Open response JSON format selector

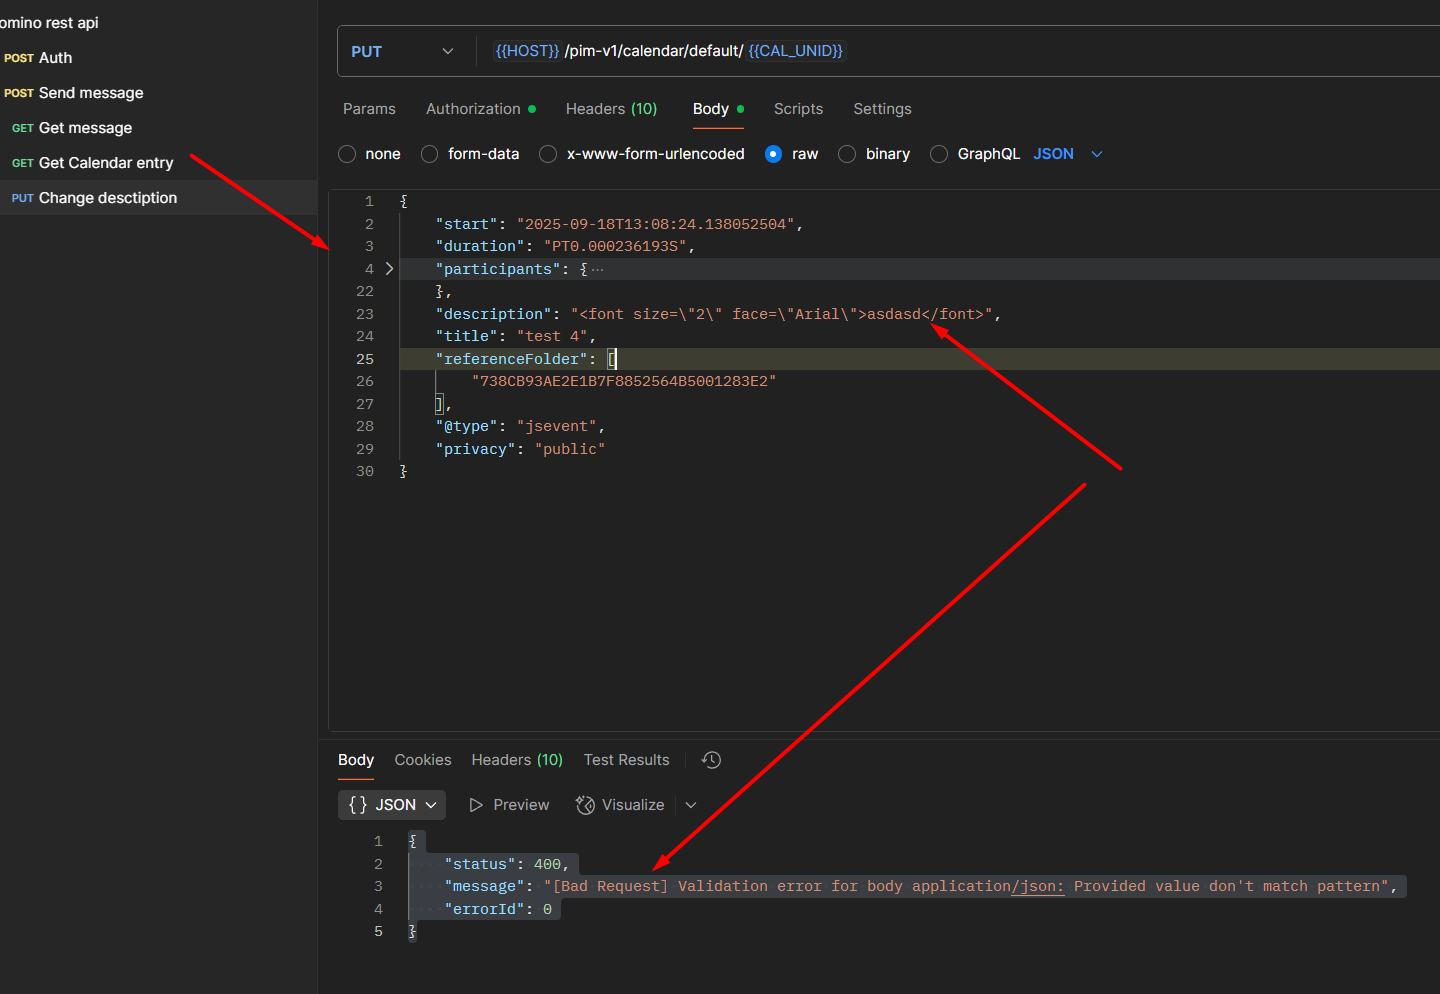(392, 805)
